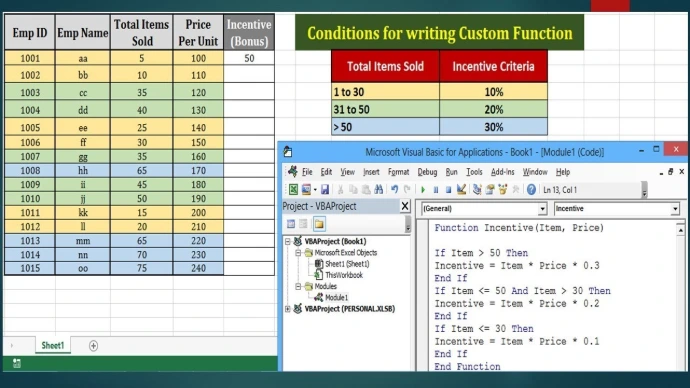Screen dimensions: 690x388
Task: Click the Reset stop icon
Action: (448, 190)
